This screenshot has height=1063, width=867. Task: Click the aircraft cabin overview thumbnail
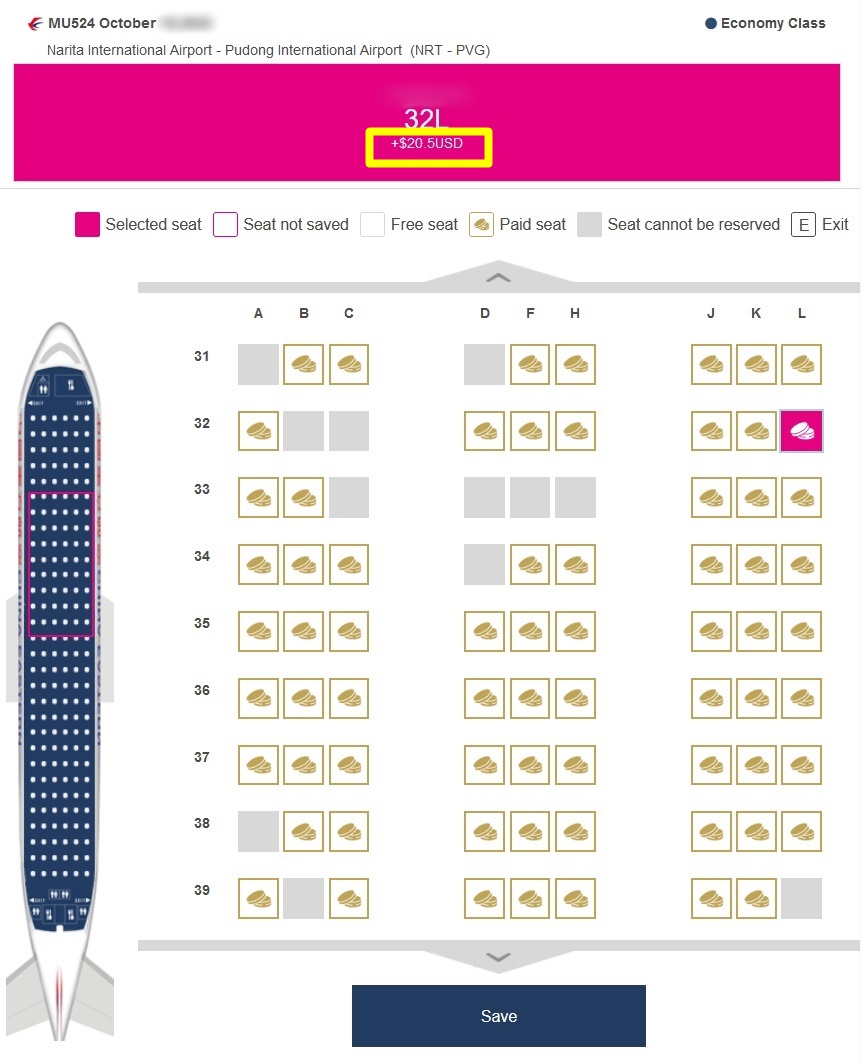click(x=62, y=565)
